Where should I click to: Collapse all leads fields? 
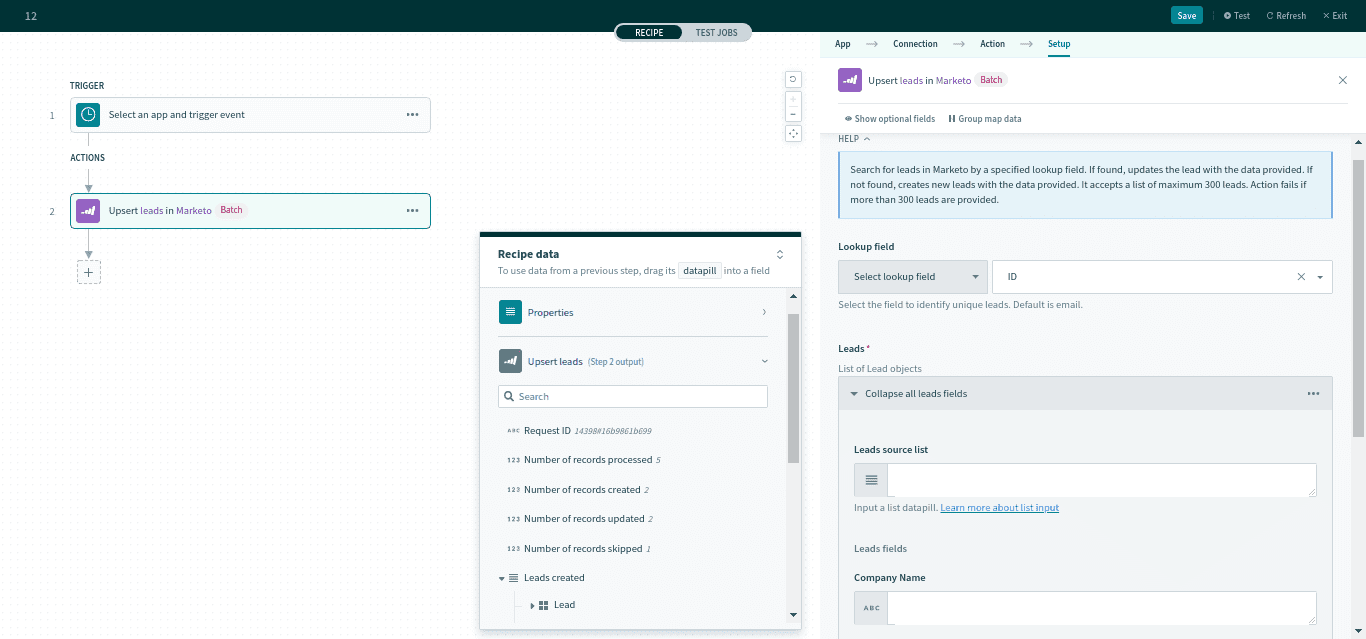tap(915, 394)
